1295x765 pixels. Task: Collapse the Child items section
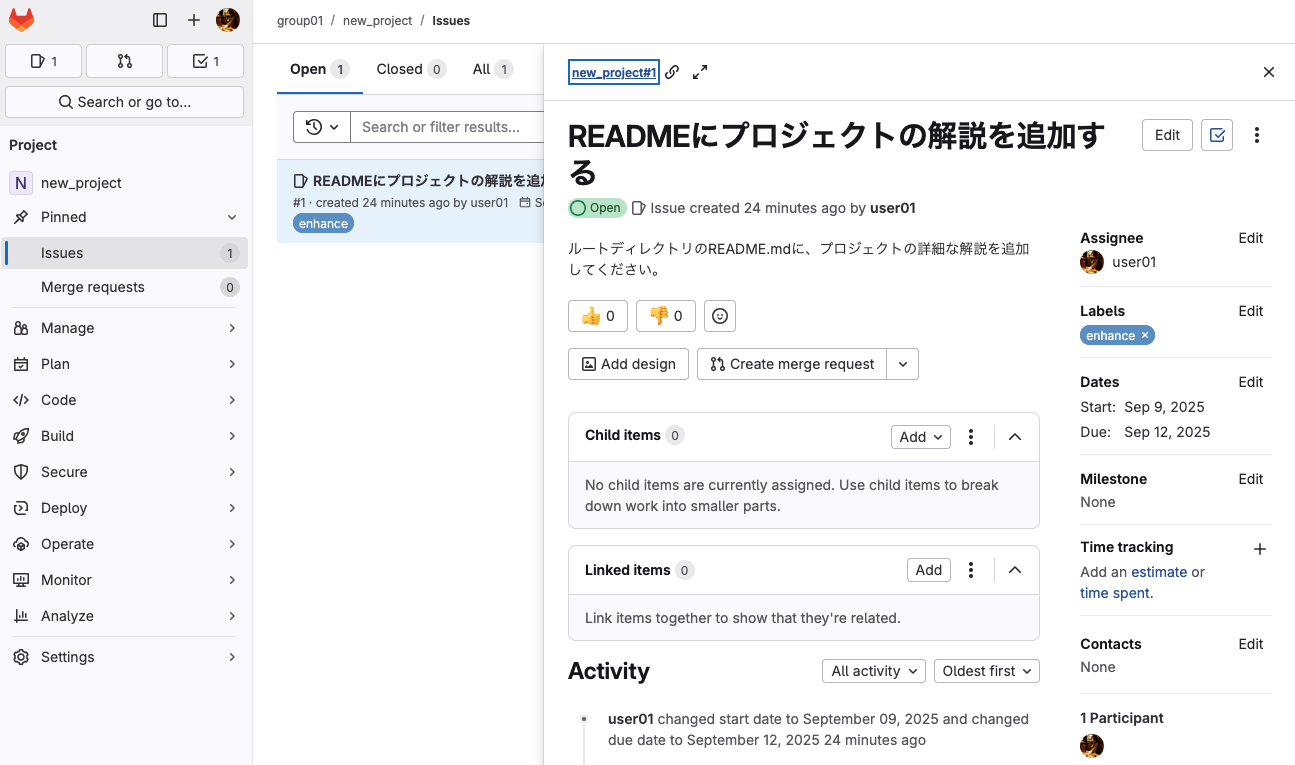(x=1015, y=437)
